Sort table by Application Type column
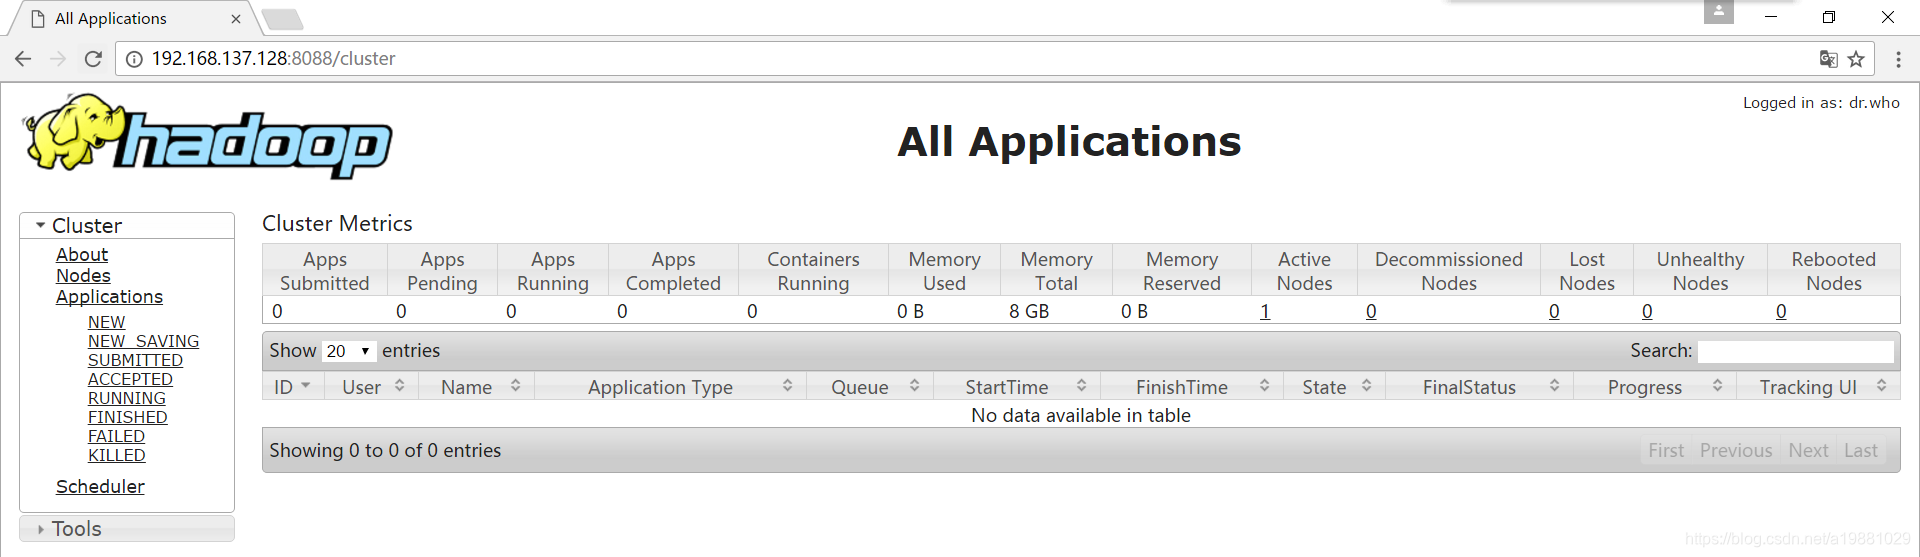The image size is (1920, 557). pos(670,387)
